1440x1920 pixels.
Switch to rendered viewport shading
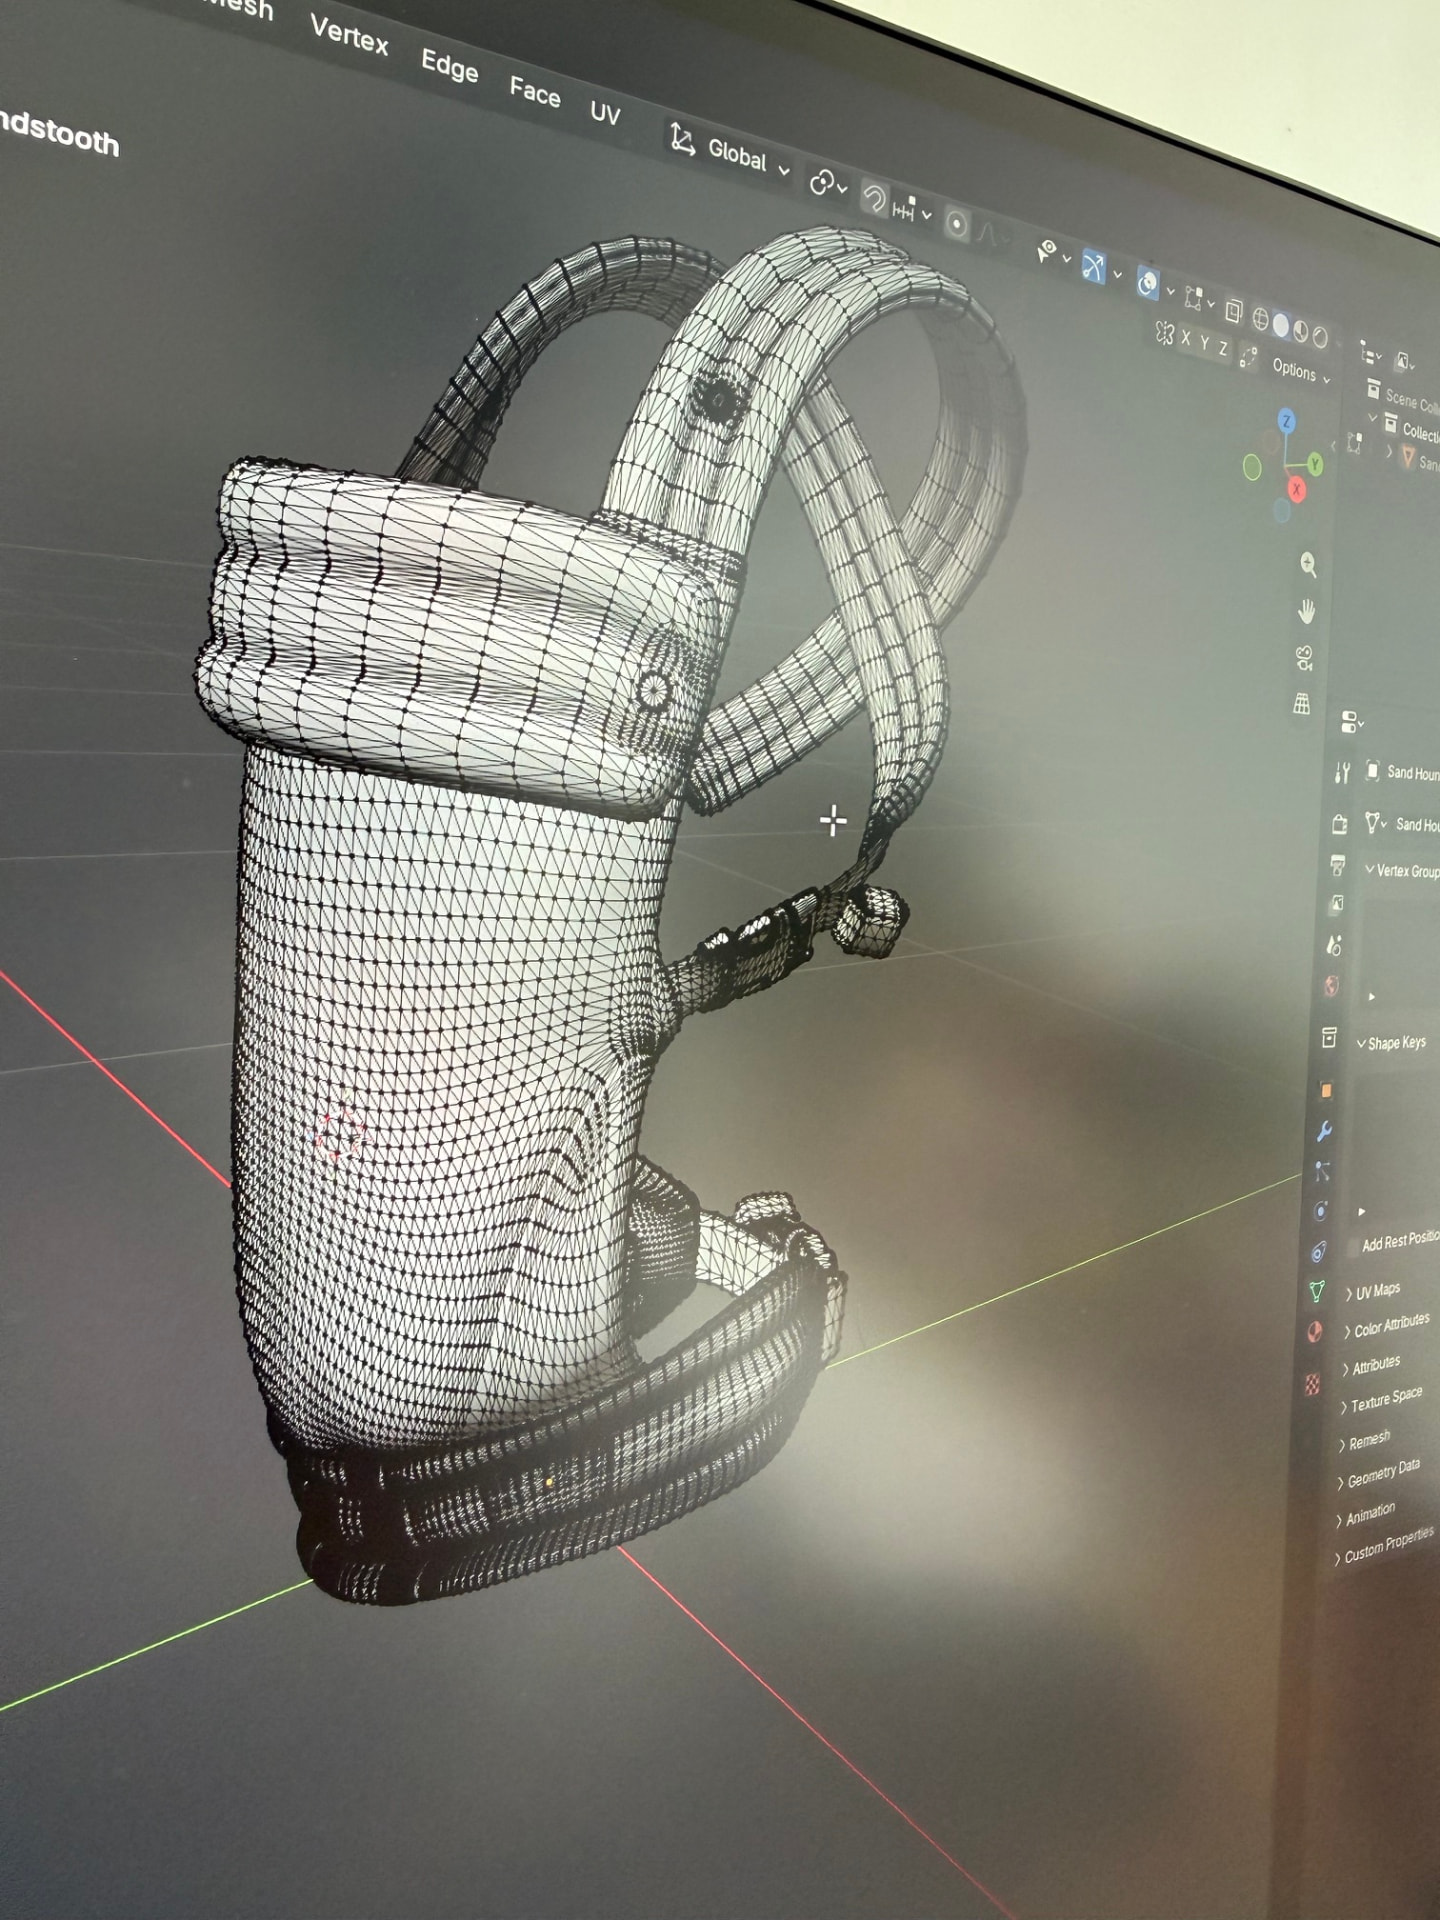(1320, 338)
